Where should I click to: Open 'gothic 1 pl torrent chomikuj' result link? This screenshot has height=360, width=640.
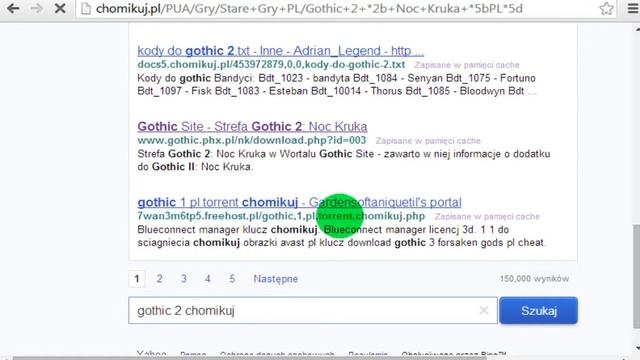[299, 202]
